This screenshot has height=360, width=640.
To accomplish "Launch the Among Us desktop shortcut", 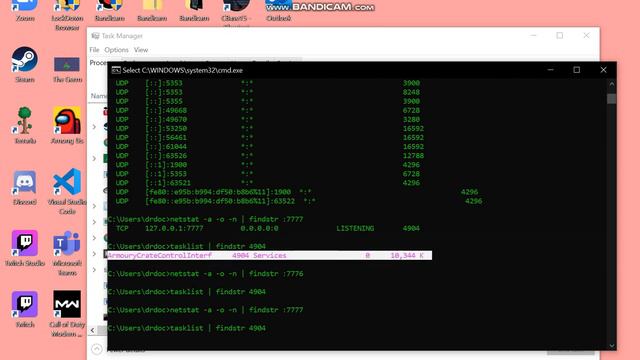I will [x=67, y=126].
